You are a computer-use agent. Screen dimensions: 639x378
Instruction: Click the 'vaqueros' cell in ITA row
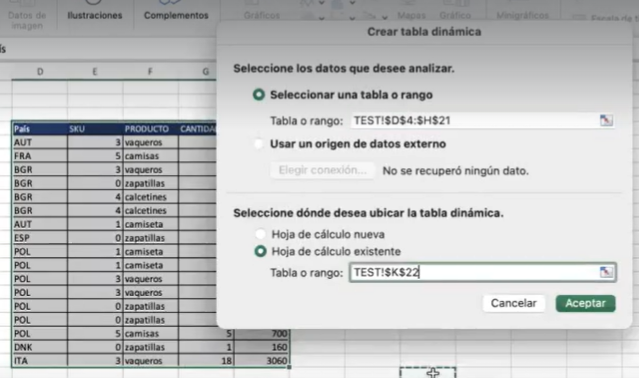pos(150,361)
